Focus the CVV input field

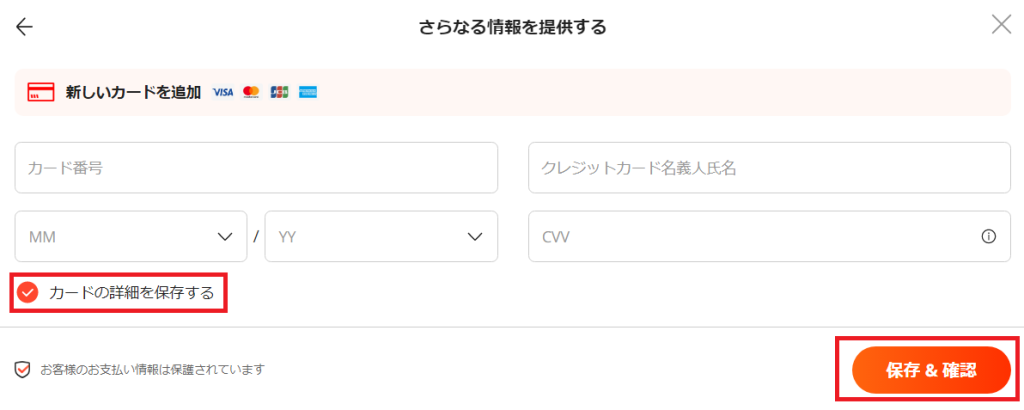click(x=769, y=236)
